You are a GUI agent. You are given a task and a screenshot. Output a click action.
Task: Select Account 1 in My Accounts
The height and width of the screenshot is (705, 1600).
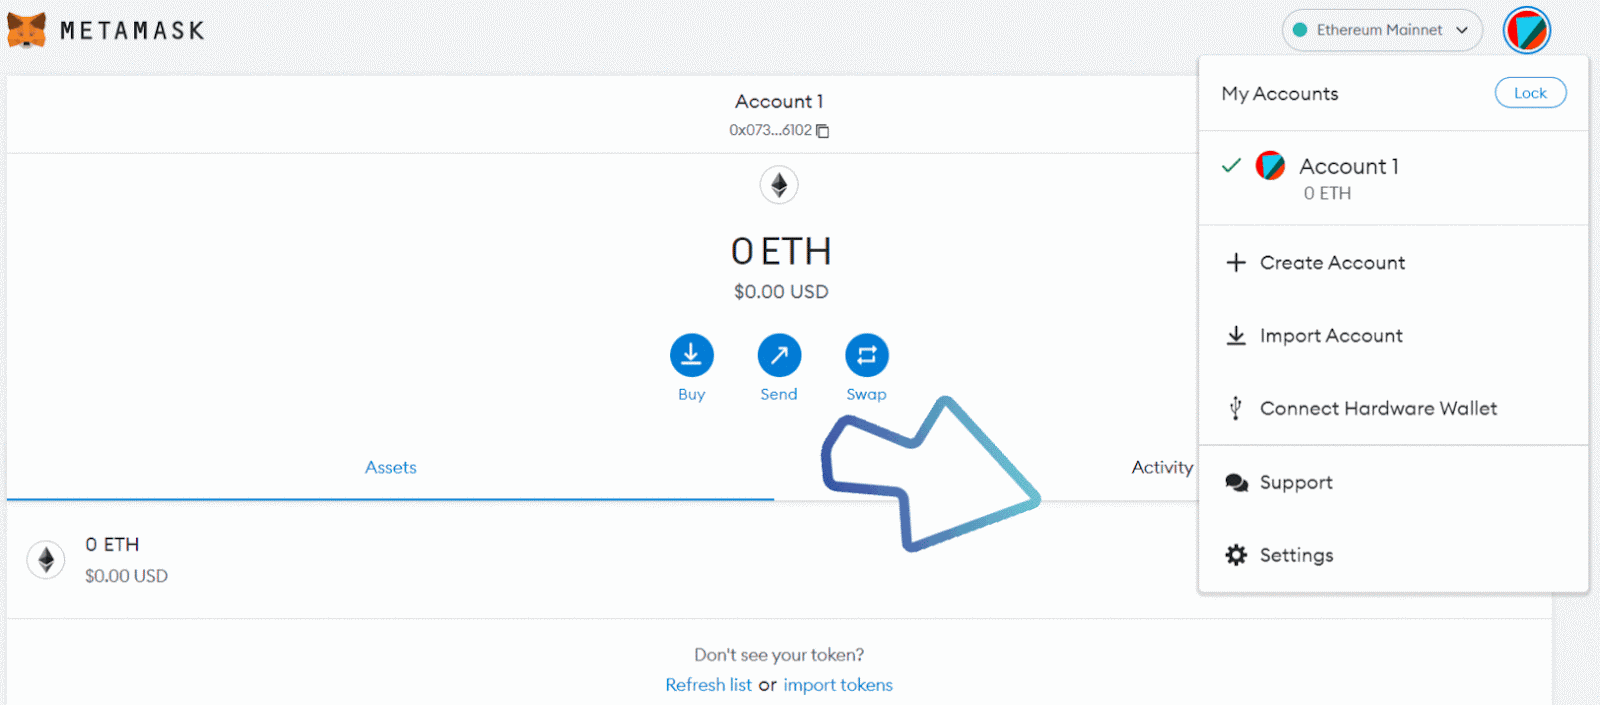[1393, 178]
